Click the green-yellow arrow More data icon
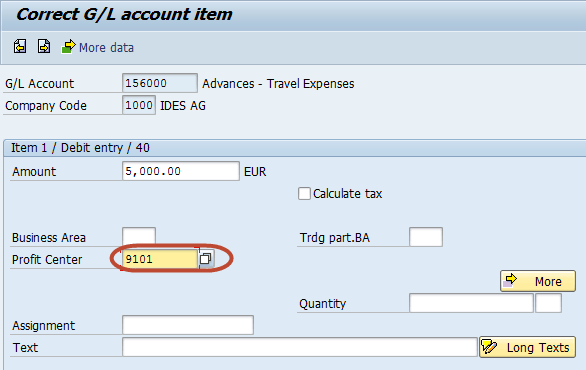586x370 pixels. [68, 47]
